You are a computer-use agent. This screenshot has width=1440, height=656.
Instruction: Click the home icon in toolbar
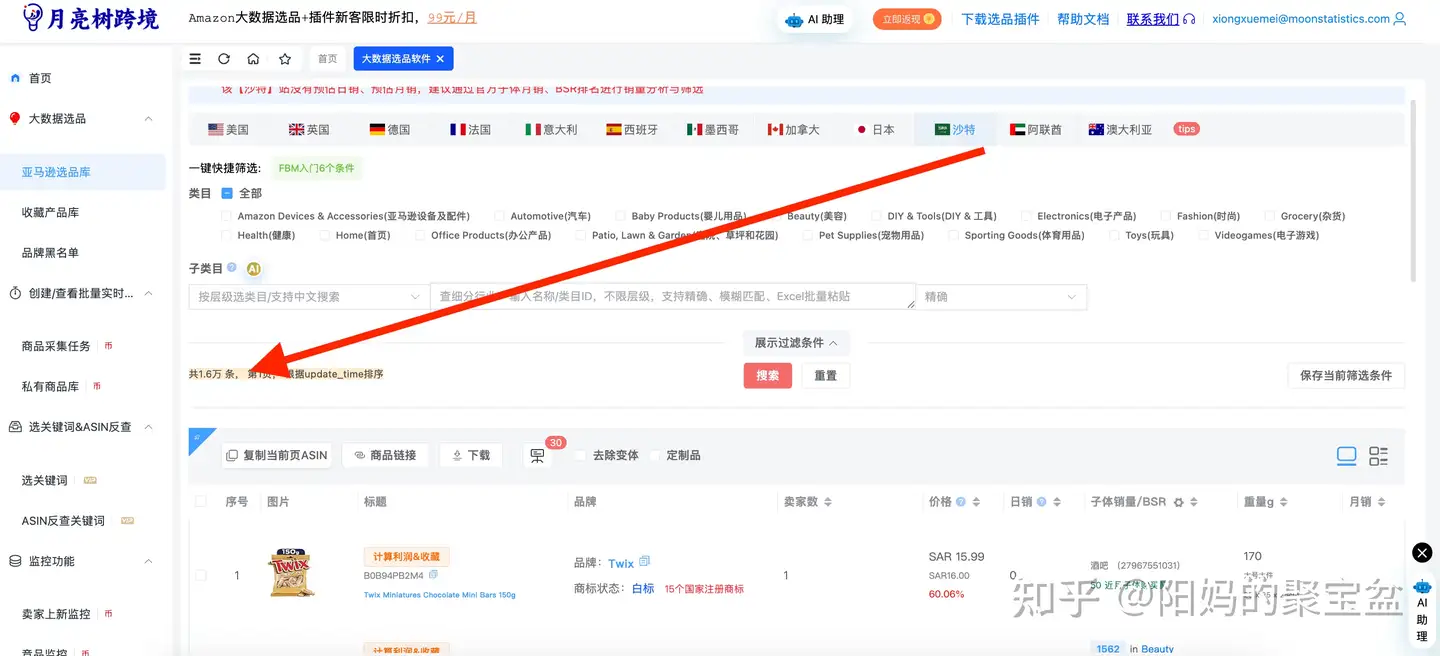click(253, 59)
